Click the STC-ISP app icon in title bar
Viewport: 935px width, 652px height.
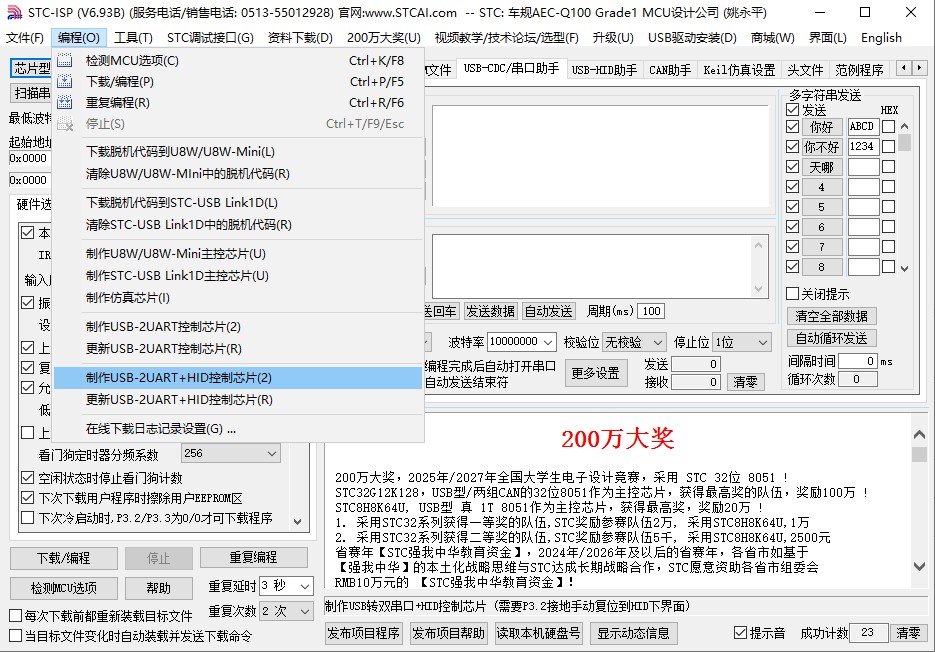click(14, 13)
